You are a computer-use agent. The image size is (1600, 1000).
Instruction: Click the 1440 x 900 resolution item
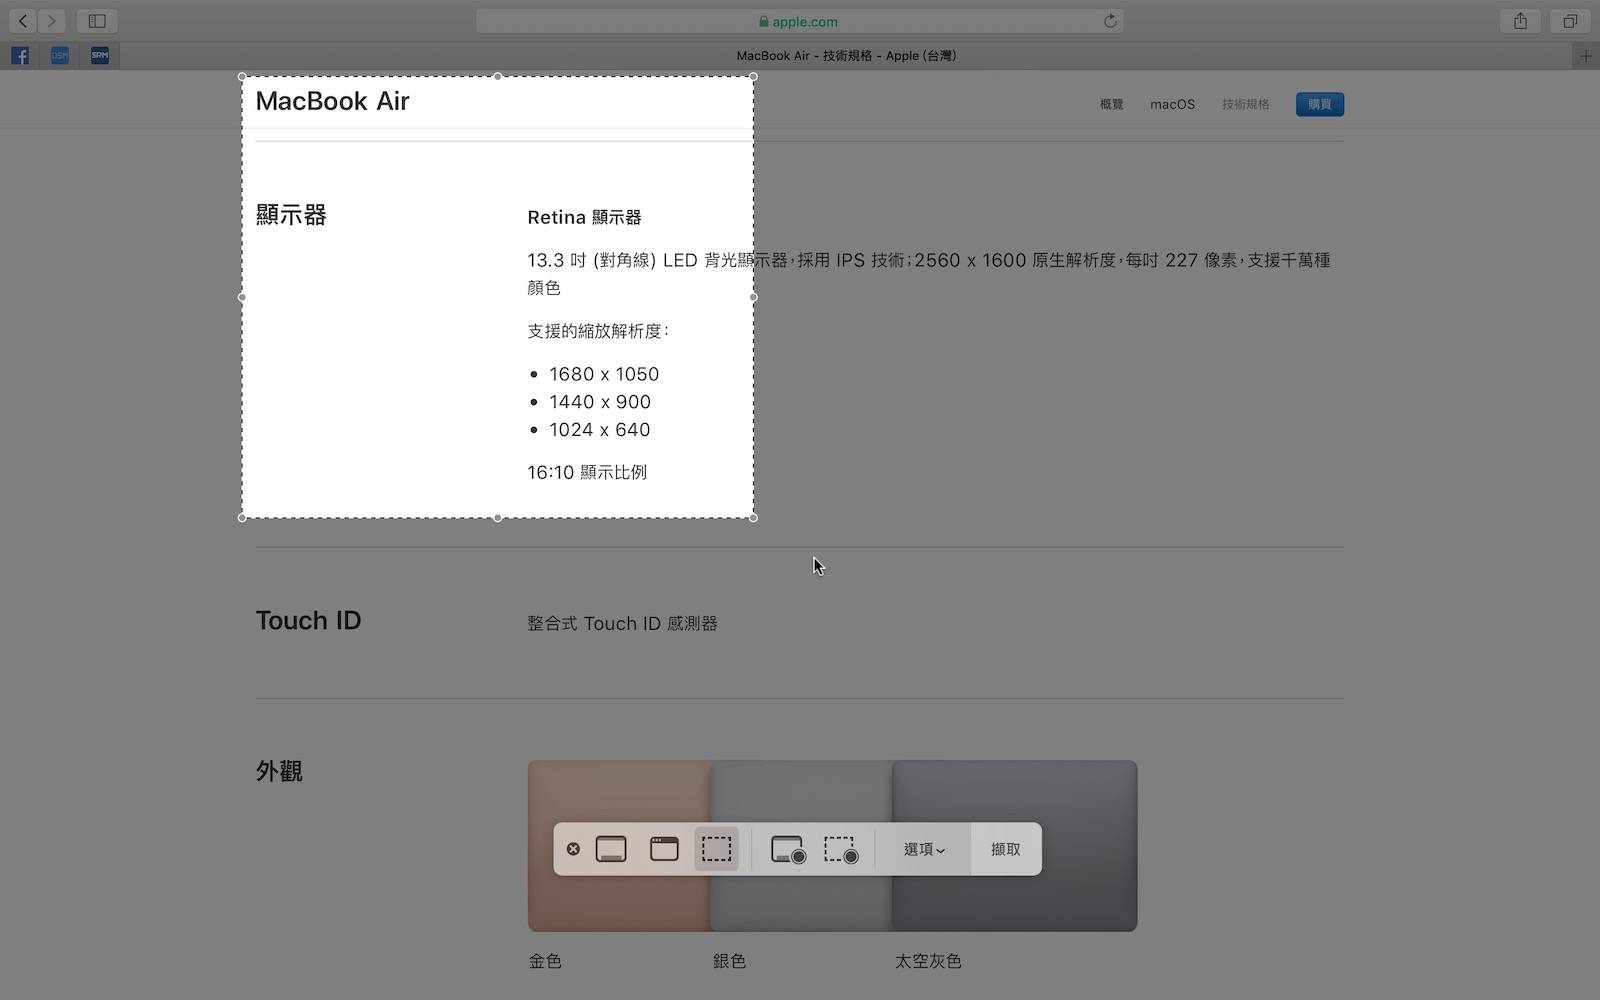(x=600, y=402)
